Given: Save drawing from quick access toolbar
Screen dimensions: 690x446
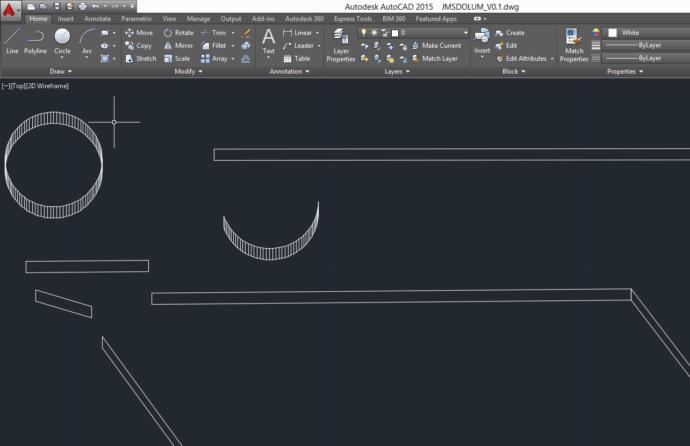Looking at the screenshot, I should pos(57,6).
